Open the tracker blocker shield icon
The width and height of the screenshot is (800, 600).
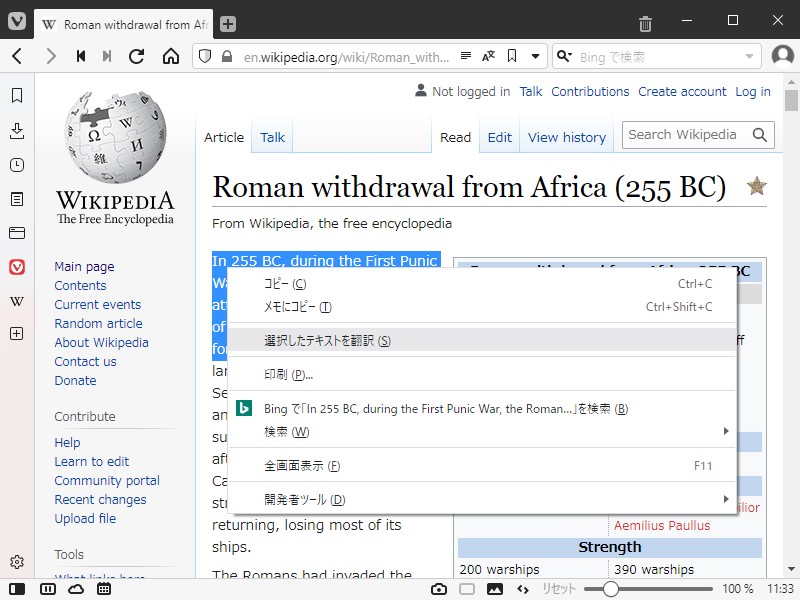click(205, 56)
